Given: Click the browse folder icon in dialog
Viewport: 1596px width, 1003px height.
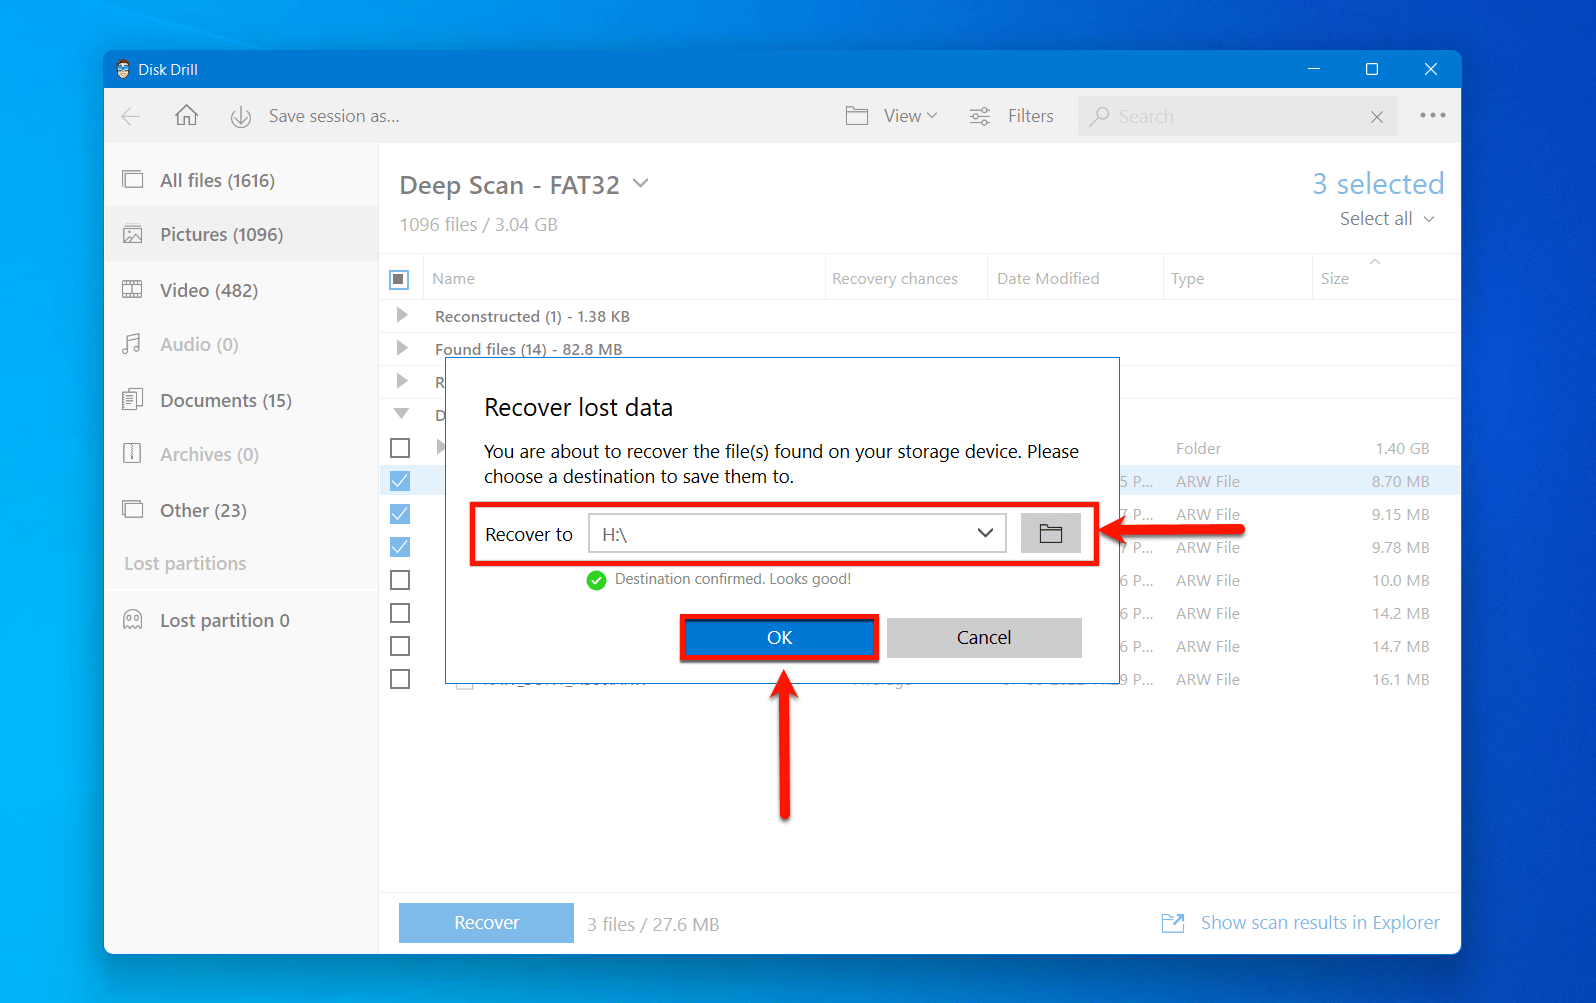Looking at the screenshot, I should pos(1050,534).
